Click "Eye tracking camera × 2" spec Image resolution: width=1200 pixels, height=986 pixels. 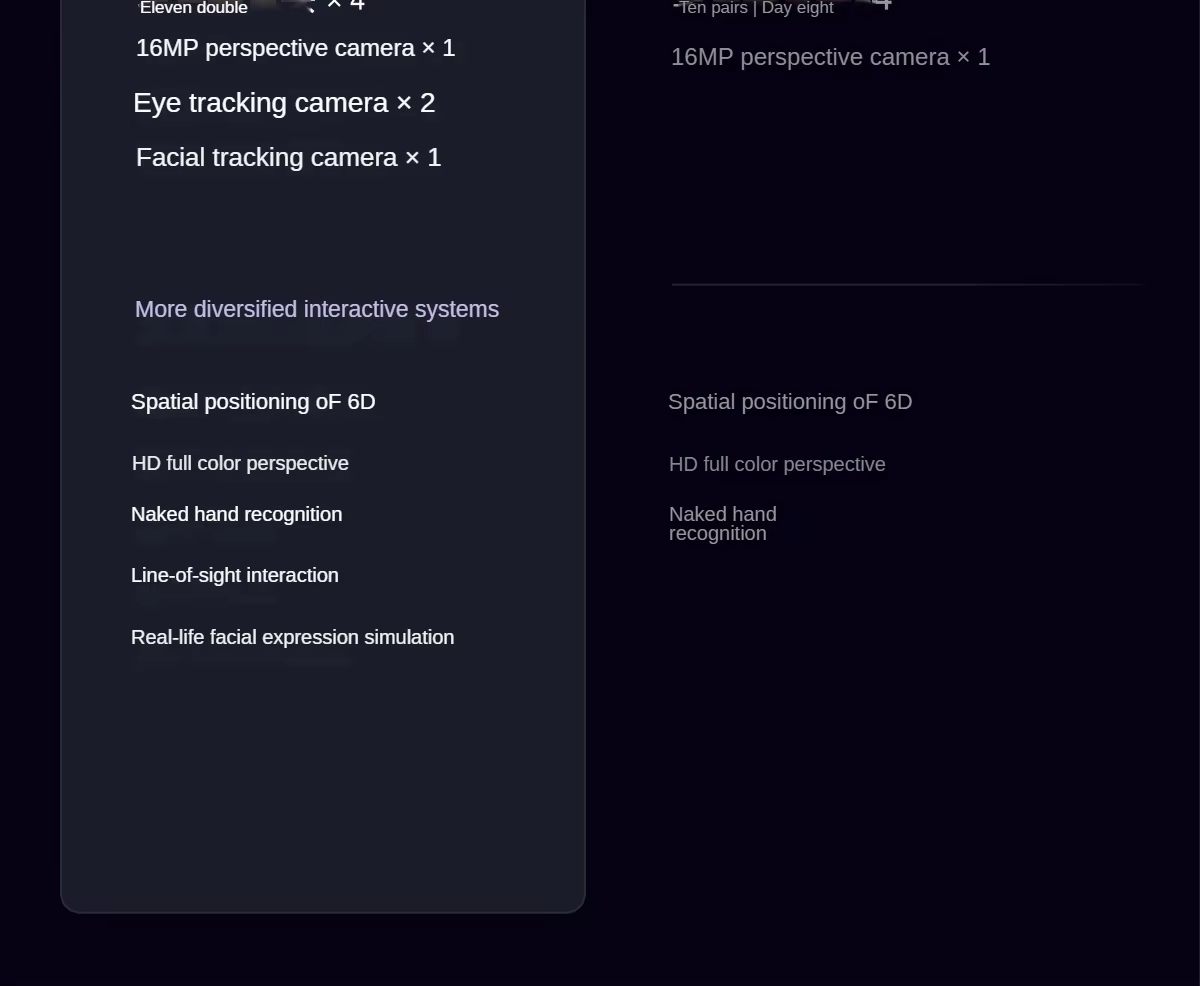click(284, 103)
